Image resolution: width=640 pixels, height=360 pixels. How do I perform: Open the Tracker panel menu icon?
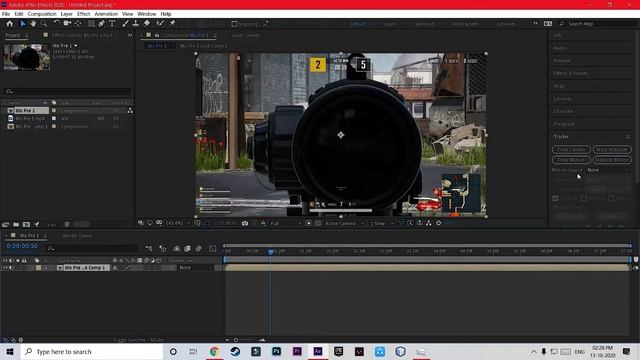[x=628, y=136]
